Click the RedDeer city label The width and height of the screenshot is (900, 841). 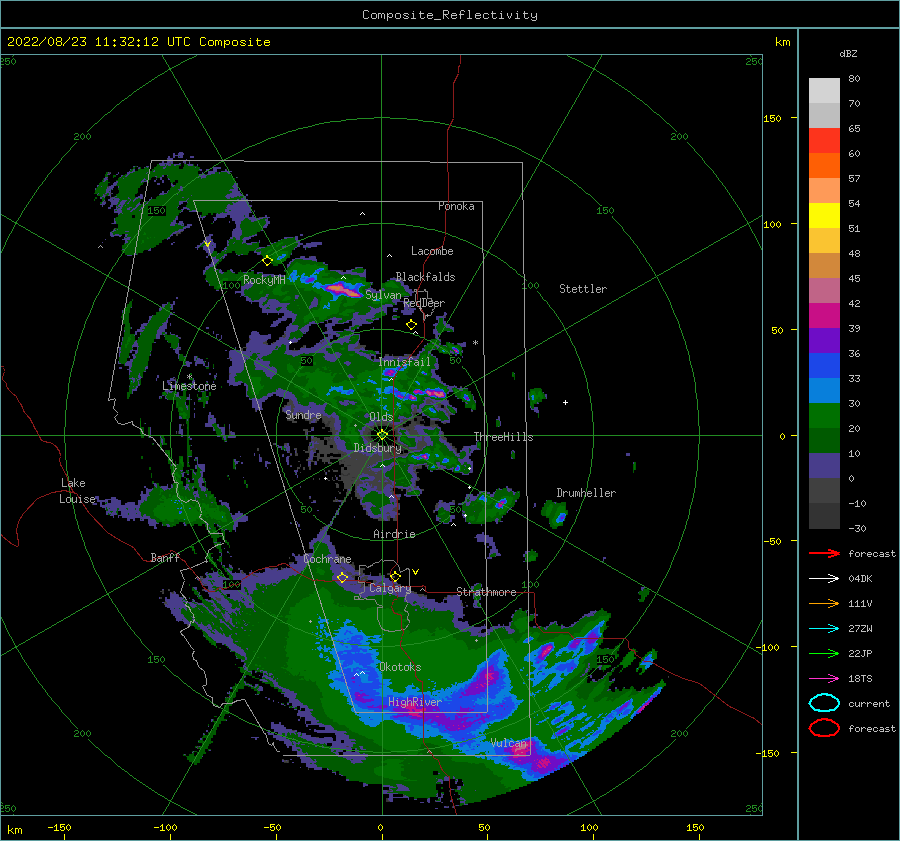pos(424,303)
